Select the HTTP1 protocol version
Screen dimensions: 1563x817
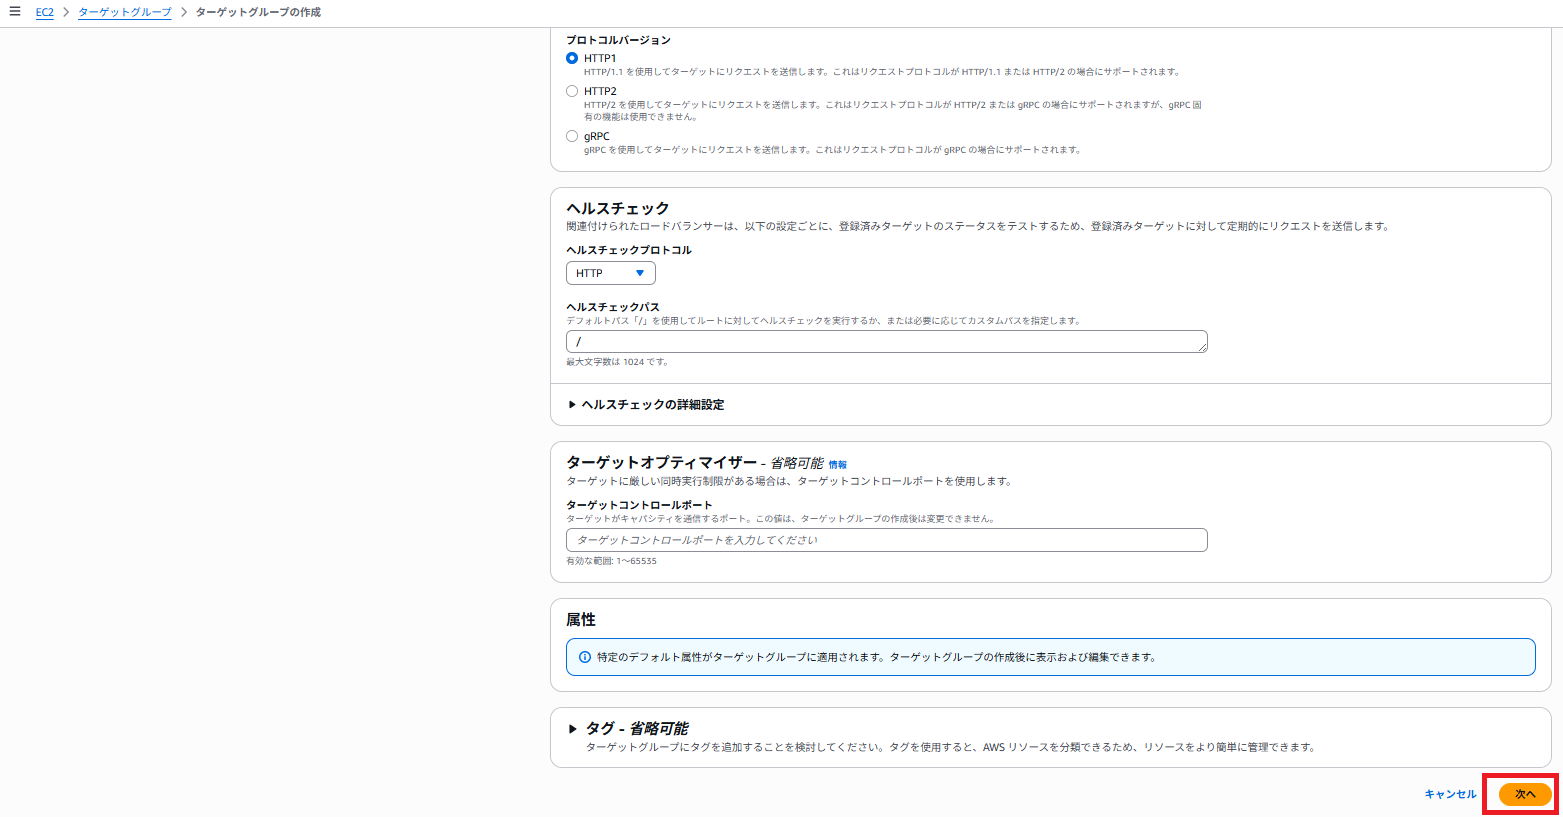pyautogui.click(x=572, y=58)
